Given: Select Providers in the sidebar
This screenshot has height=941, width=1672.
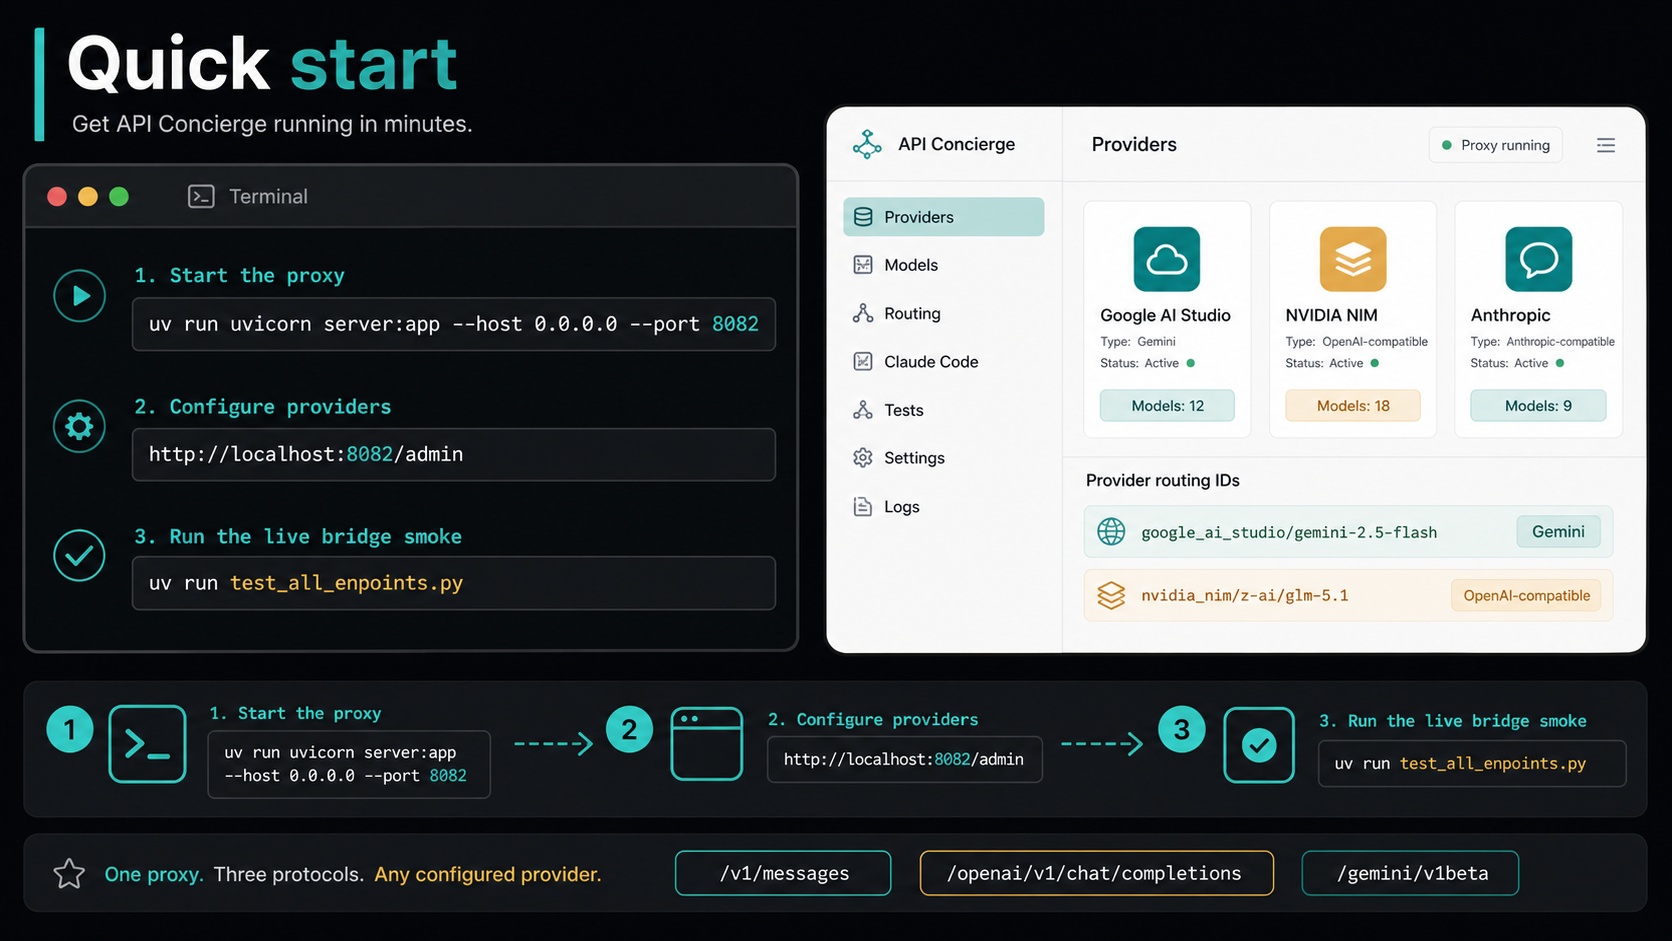Looking at the screenshot, I should [944, 217].
